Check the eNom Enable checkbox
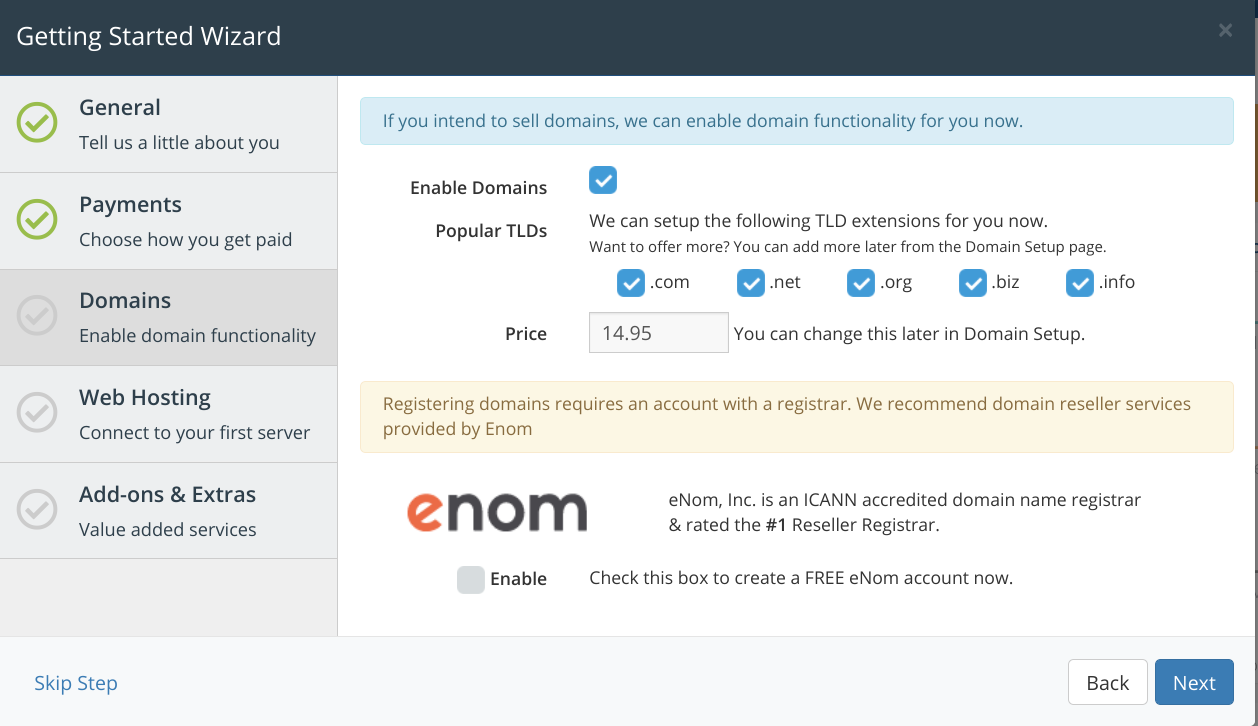The image size is (1258, 726). click(x=471, y=579)
